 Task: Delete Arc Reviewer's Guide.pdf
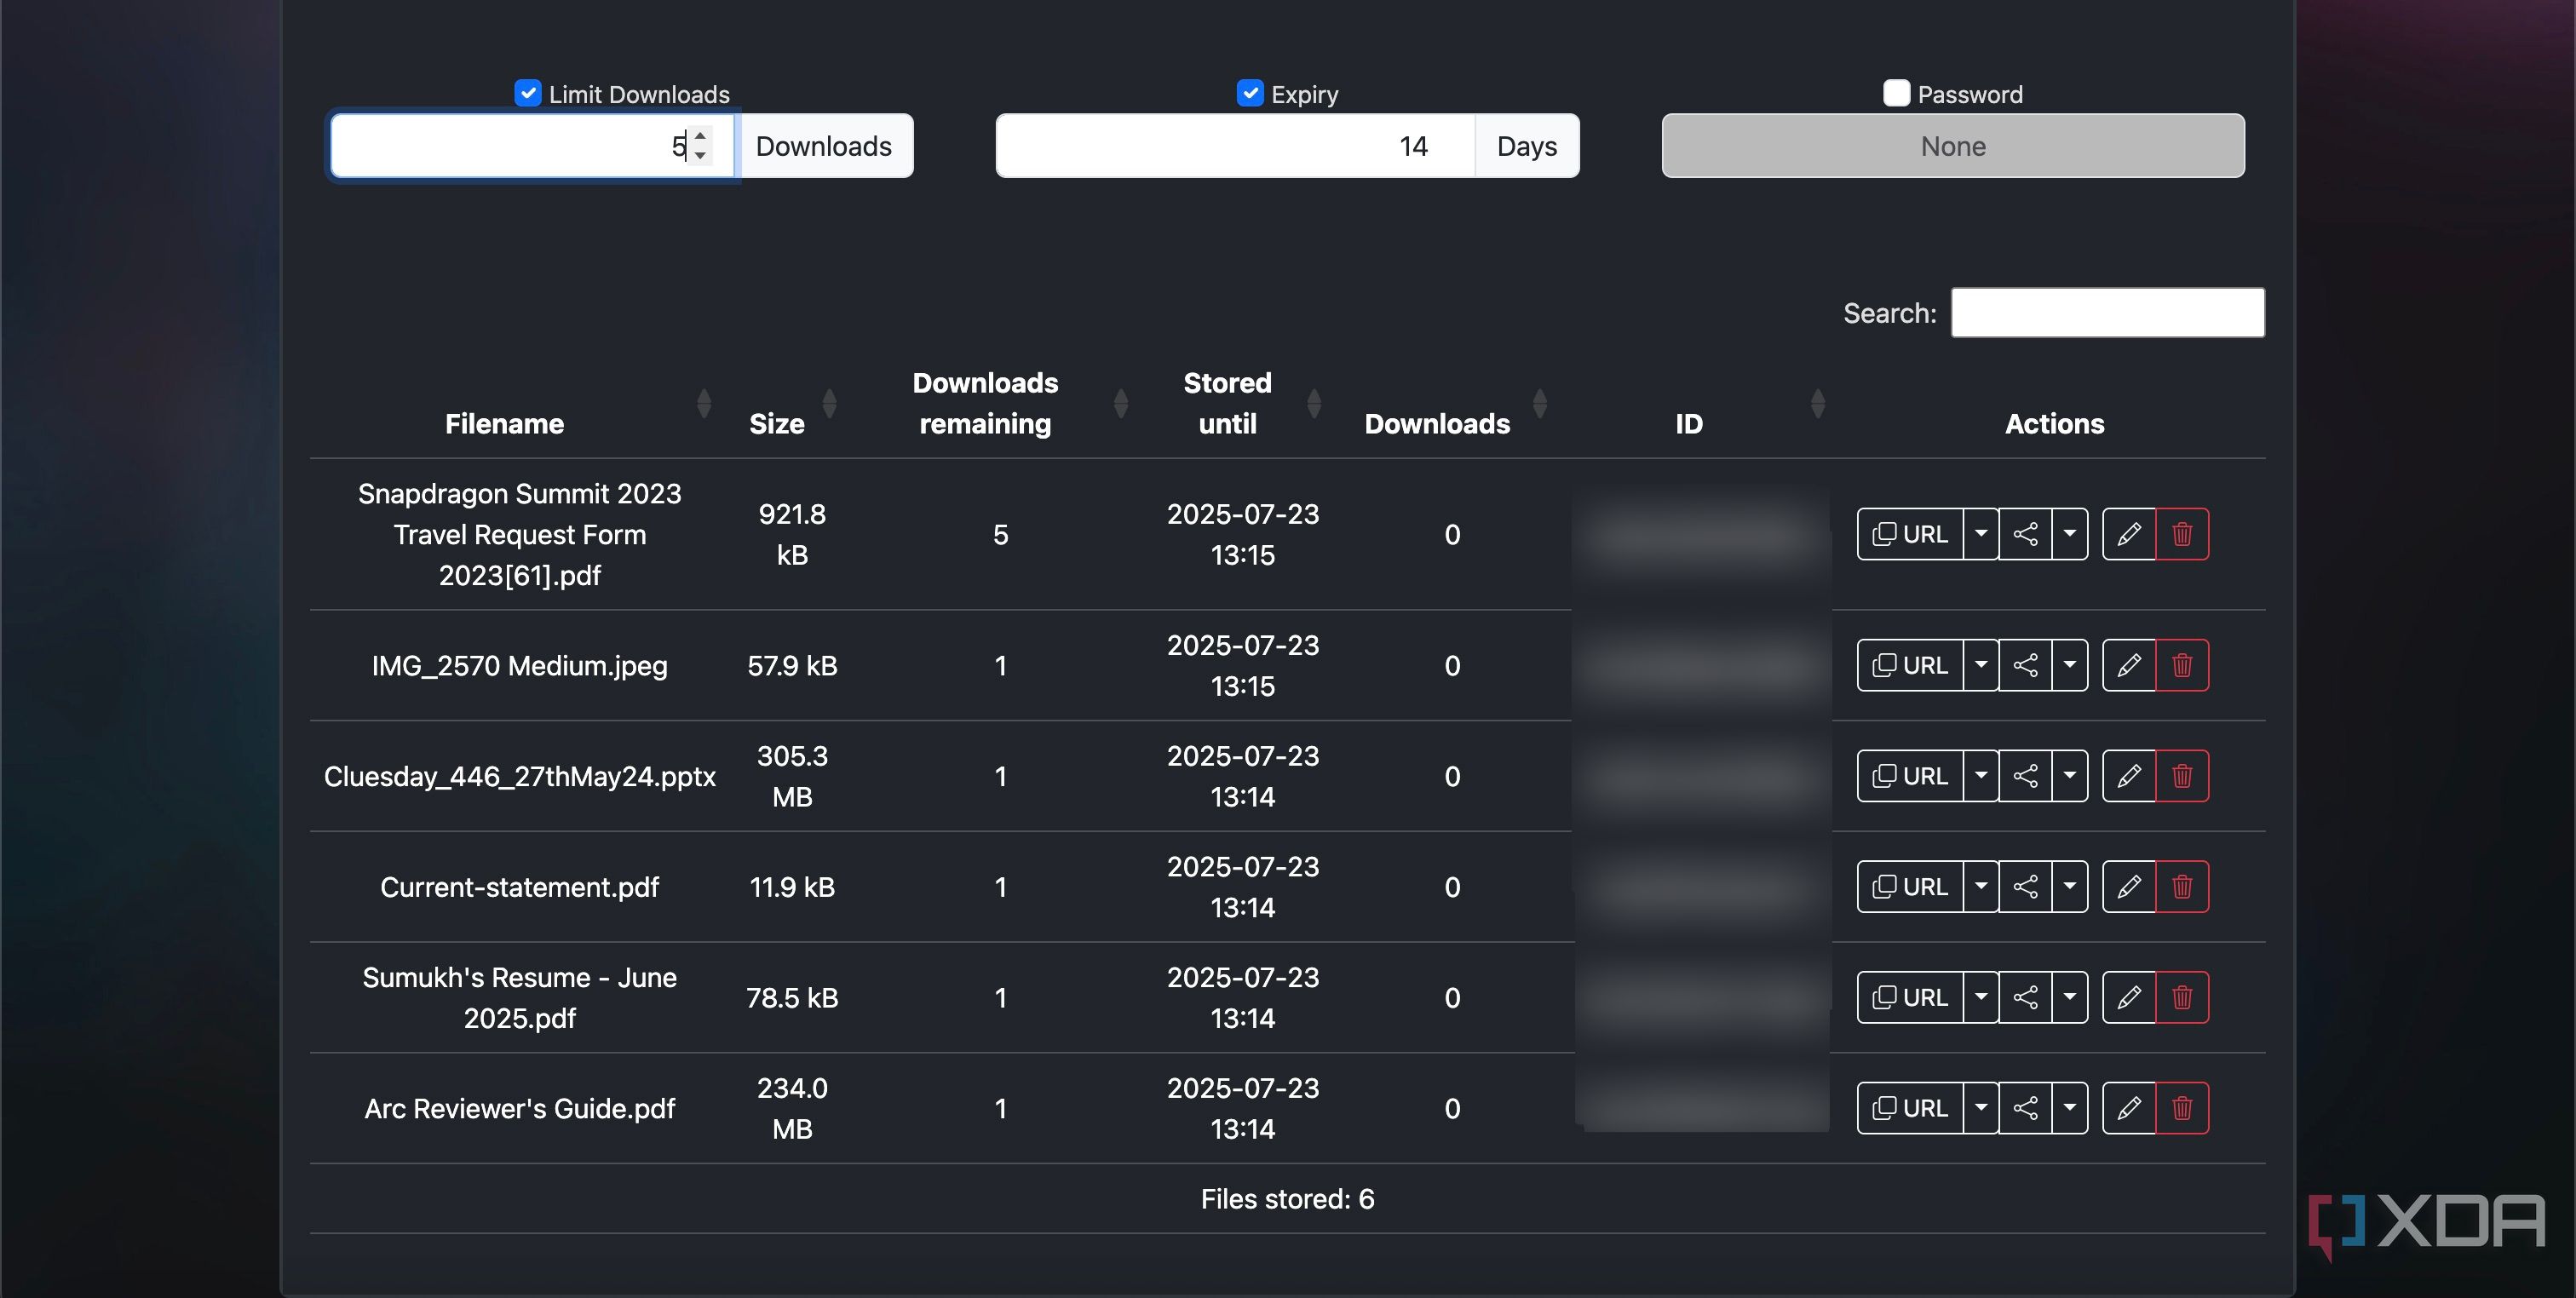(x=2182, y=1108)
